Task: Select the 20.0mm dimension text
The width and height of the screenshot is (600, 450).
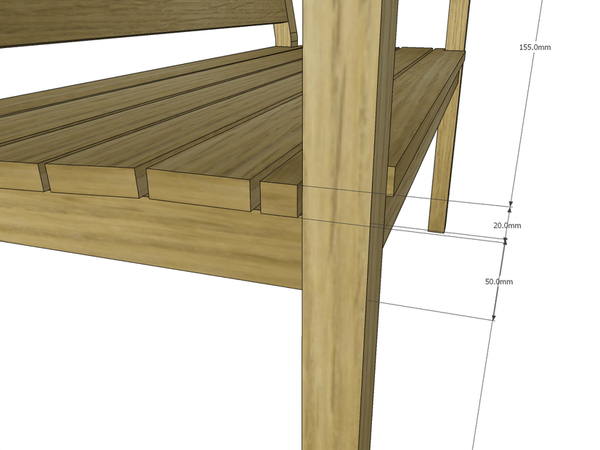Action: point(506,226)
